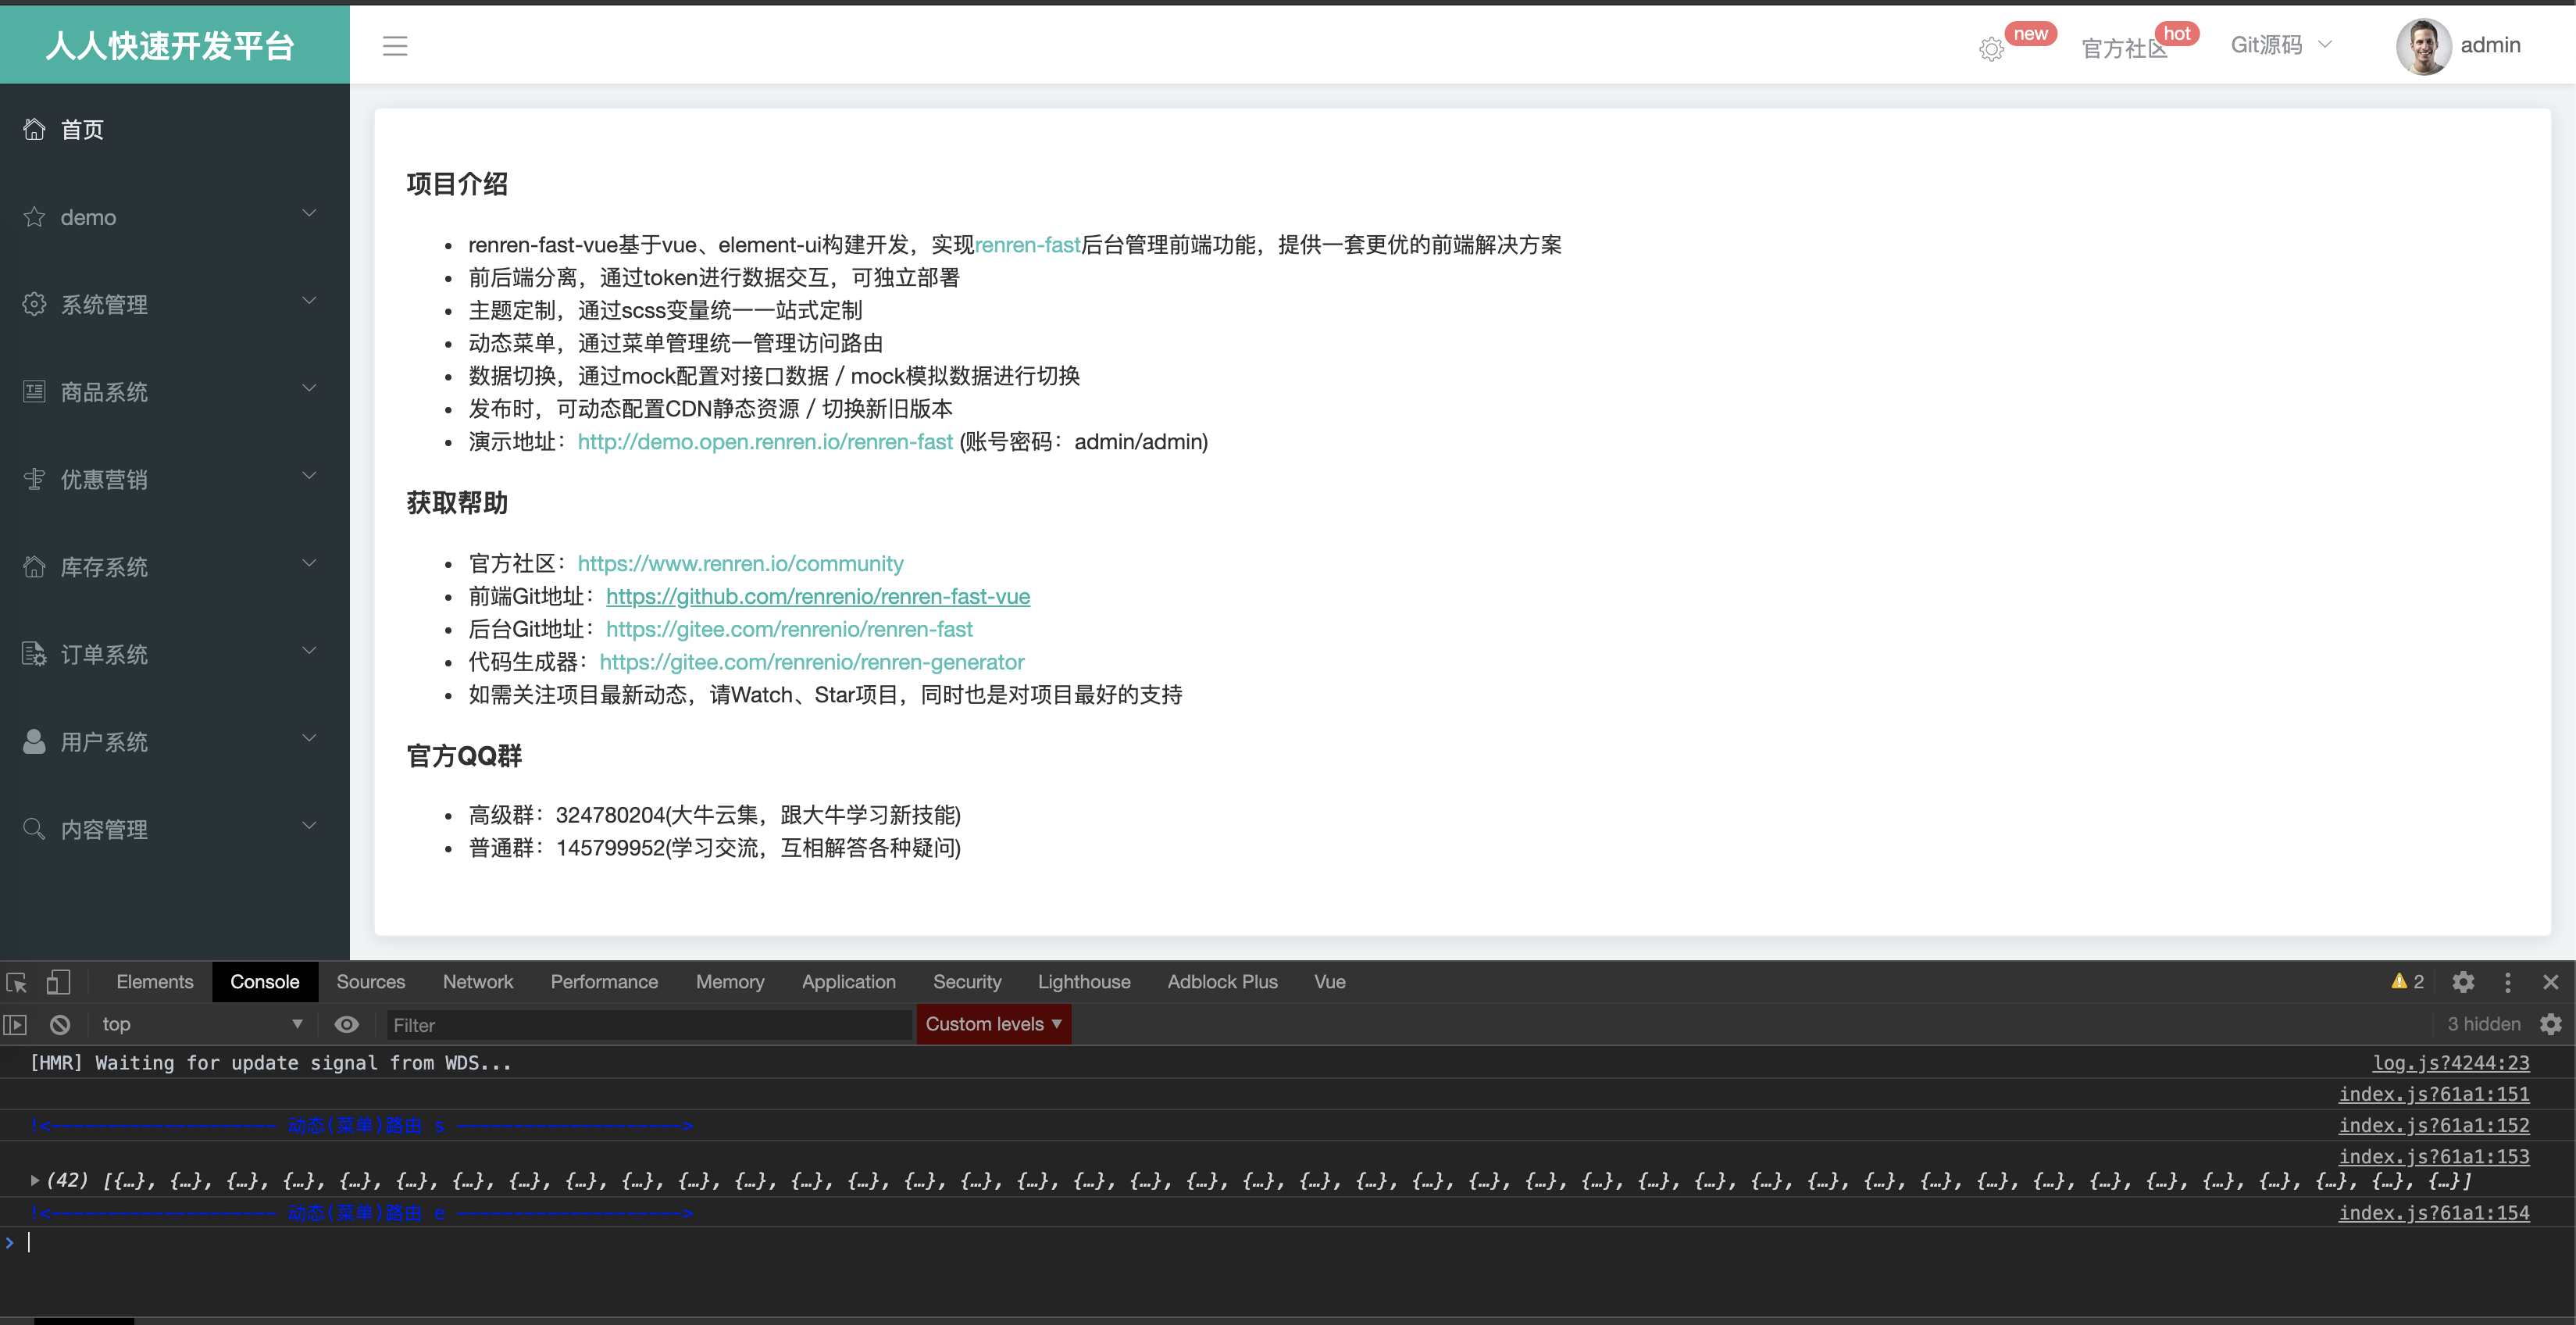The height and width of the screenshot is (1325, 2576).
Task: Clear console with the ban icon
Action: (x=60, y=1024)
